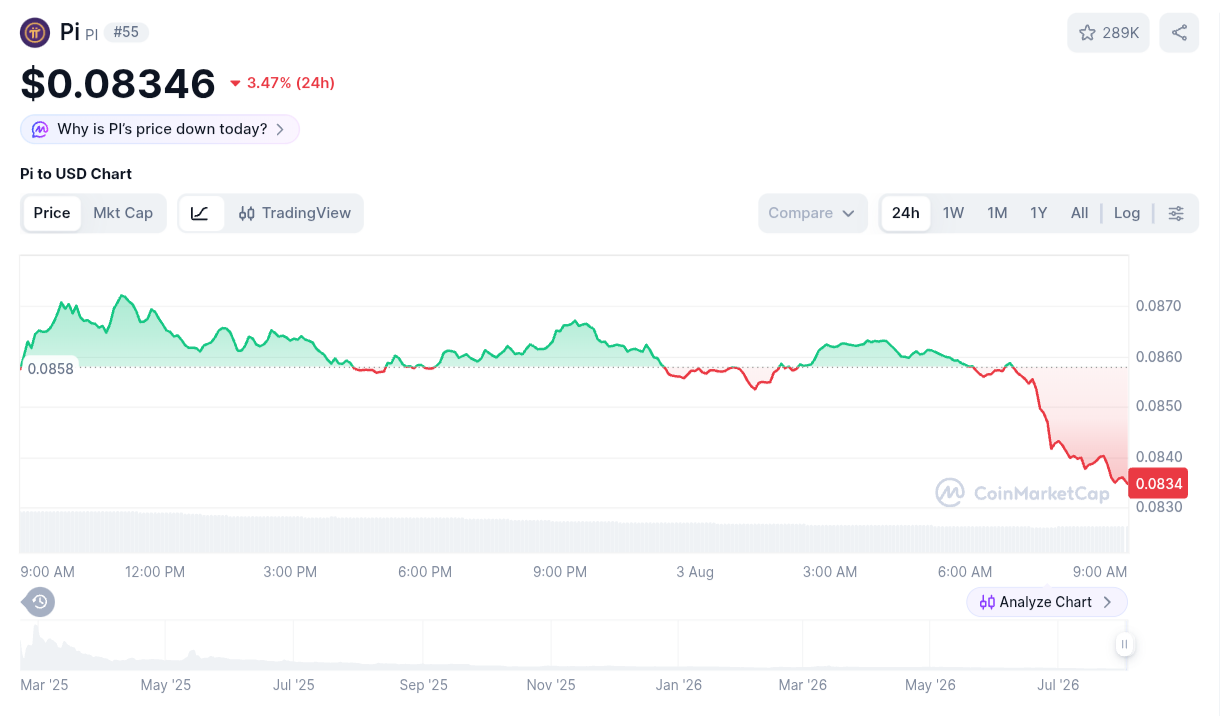Image resolution: width=1220 pixels, height=716 pixels.
Task: Expand the Compare dropdown
Action: pyautogui.click(x=812, y=213)
